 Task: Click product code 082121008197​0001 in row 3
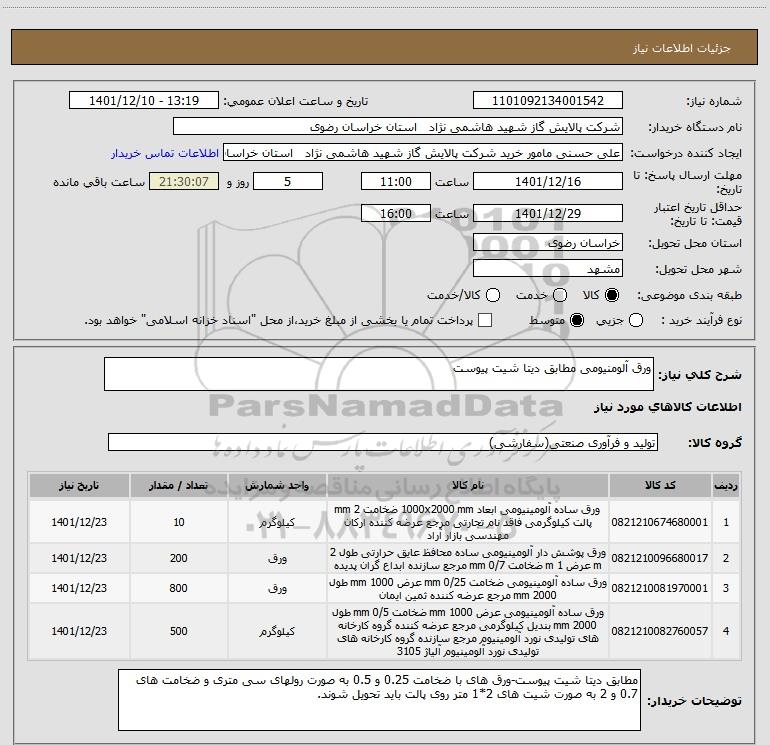point(660,588)
